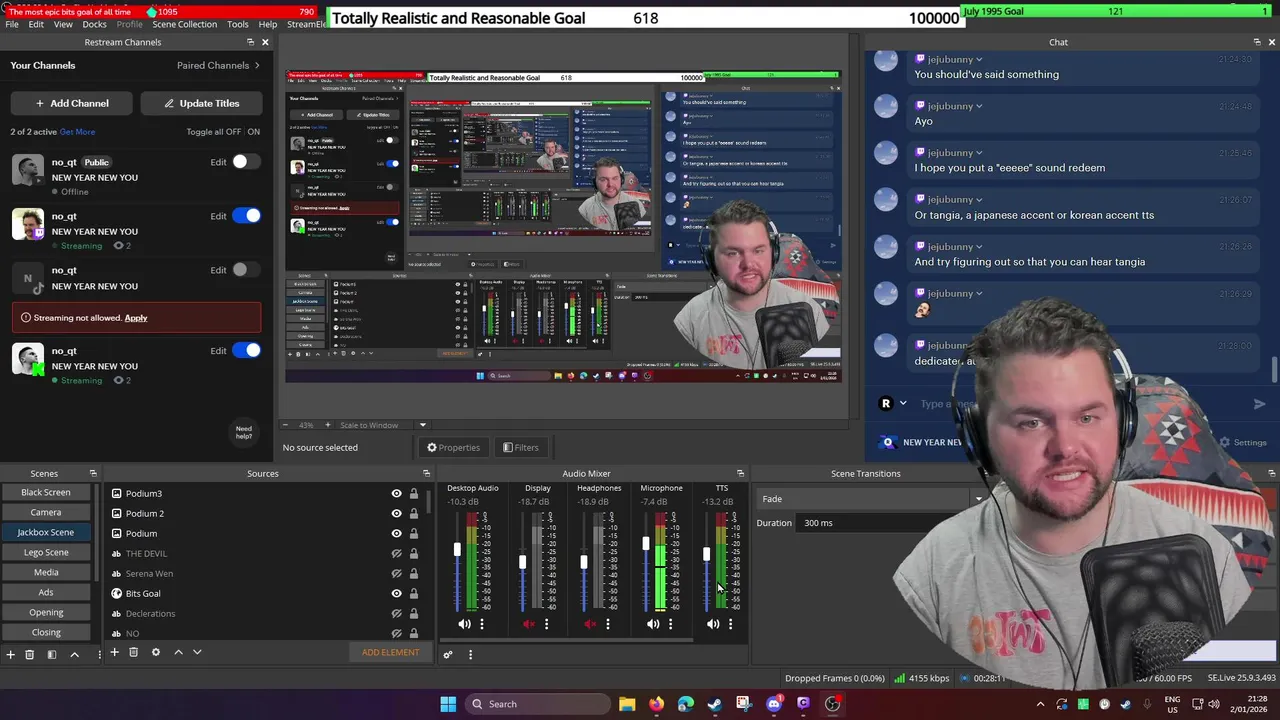Screen dimensions: 1280x720
Task: Hide the Podium3 source
Action: point(396,493)
